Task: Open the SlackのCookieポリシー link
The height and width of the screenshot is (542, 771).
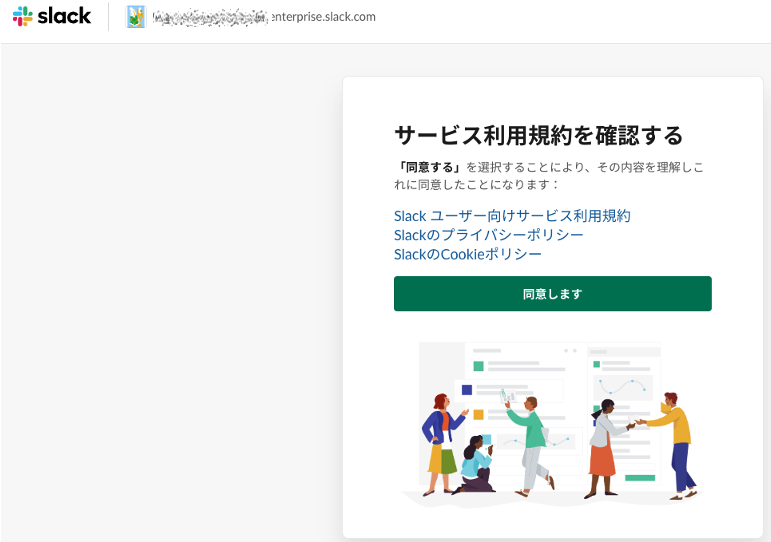Action: pyautogui.click(x=468, y=254)
